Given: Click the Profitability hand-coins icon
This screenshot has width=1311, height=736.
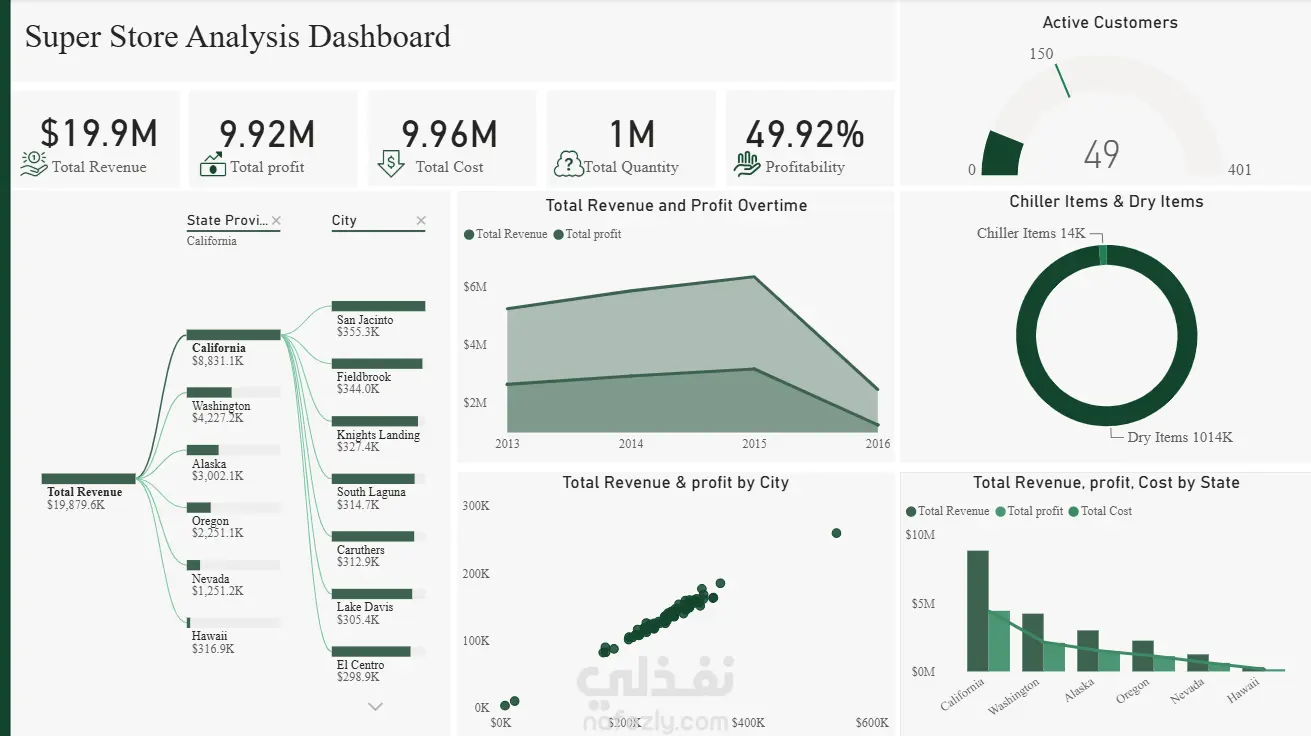Looking at the screenshot, I should pos(747,164).
